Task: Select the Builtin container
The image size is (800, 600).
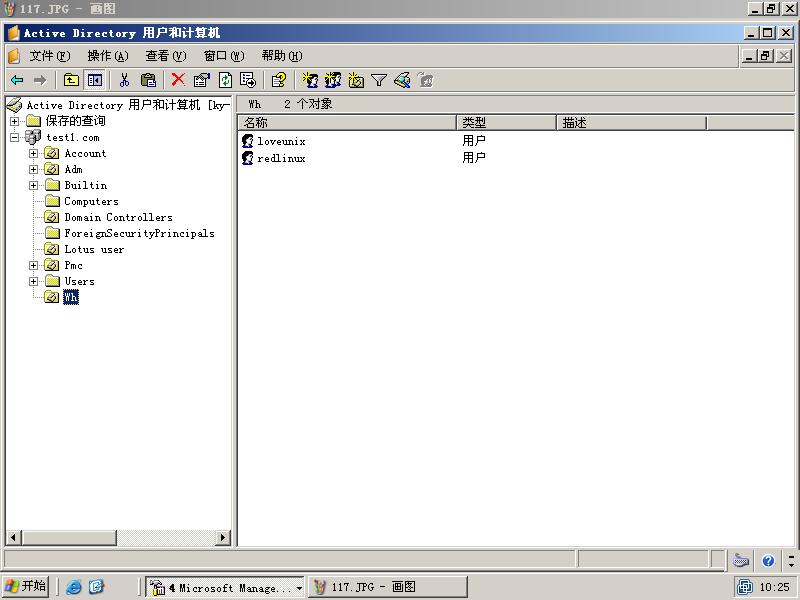Action: point(86,185)
